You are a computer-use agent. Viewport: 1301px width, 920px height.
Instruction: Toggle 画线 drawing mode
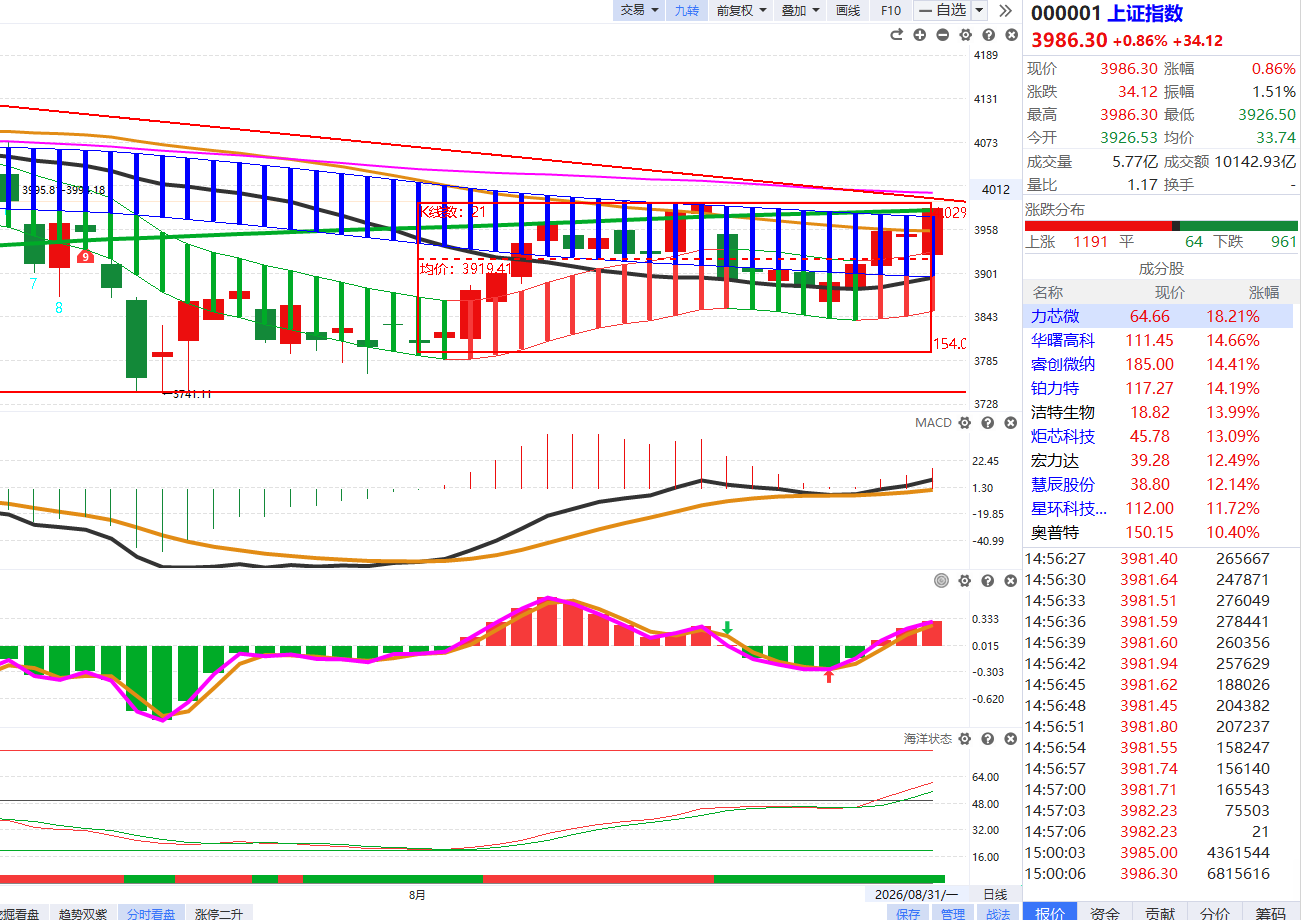847,10
